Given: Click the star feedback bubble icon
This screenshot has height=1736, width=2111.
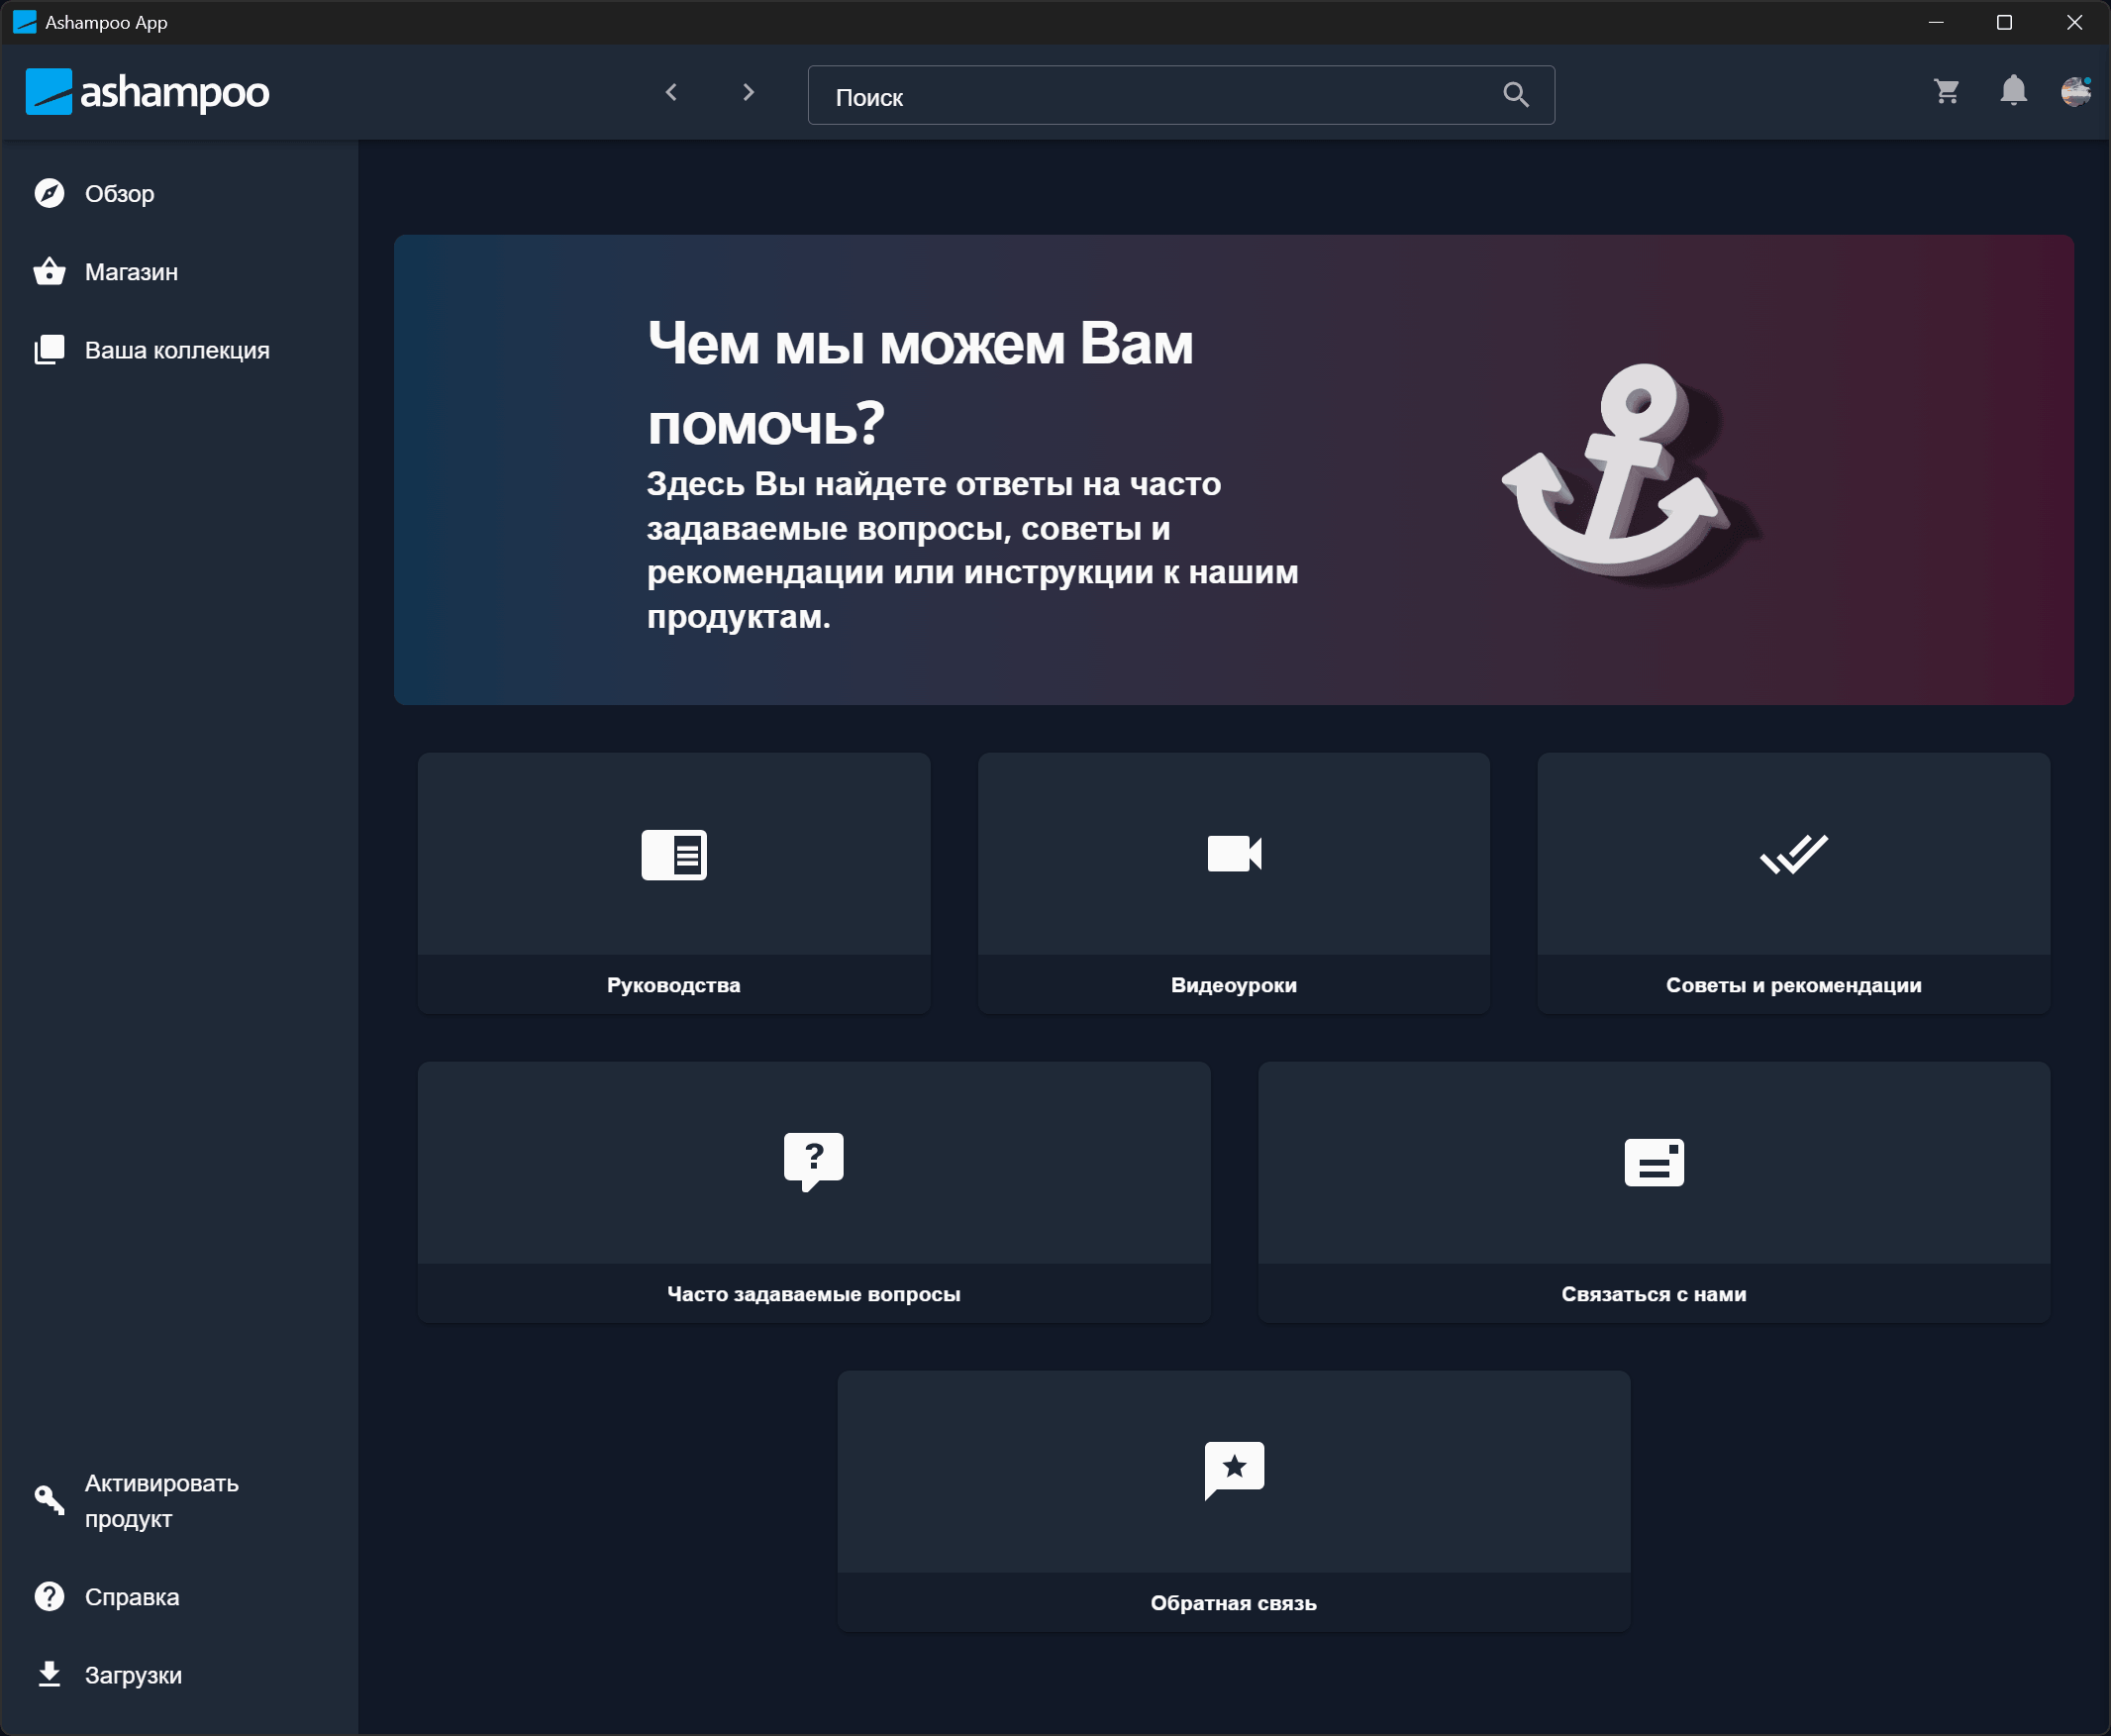Looking at the screenshot, I should pos(1234,1471).
